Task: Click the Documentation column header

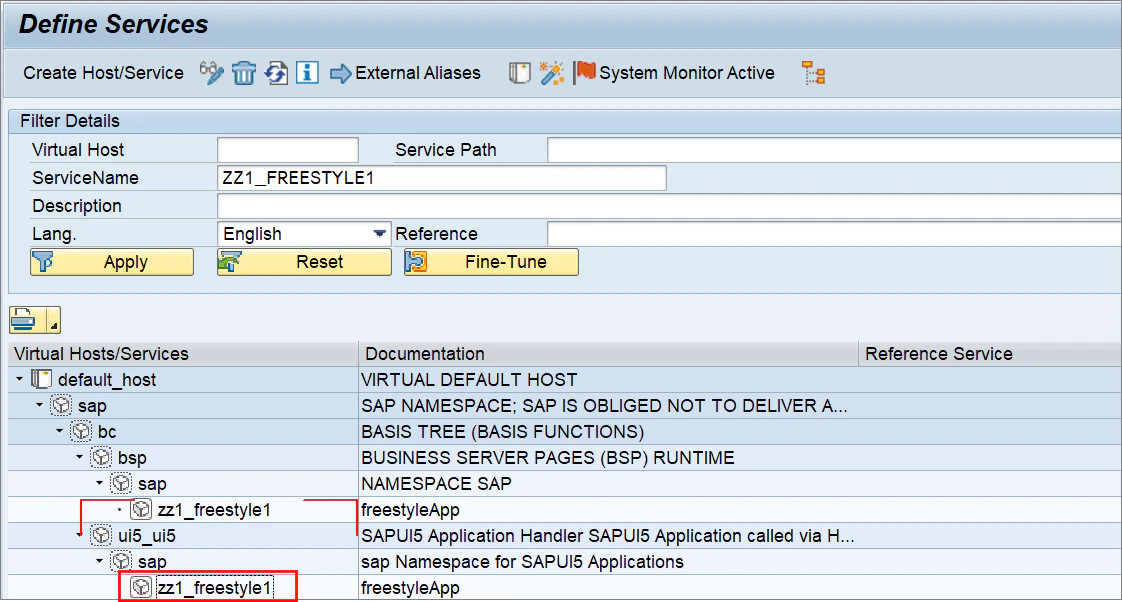Action: [608, 354]
